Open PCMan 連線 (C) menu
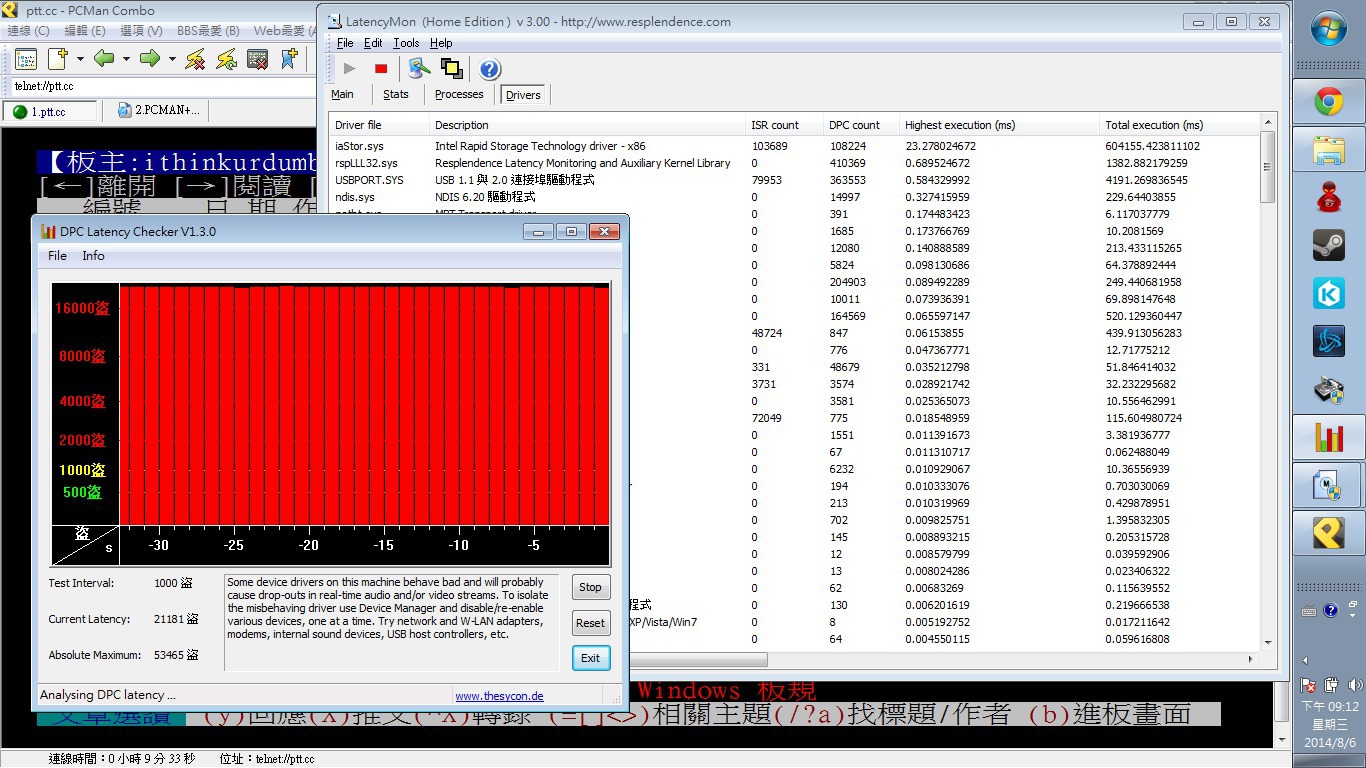 tap(28, 31)
